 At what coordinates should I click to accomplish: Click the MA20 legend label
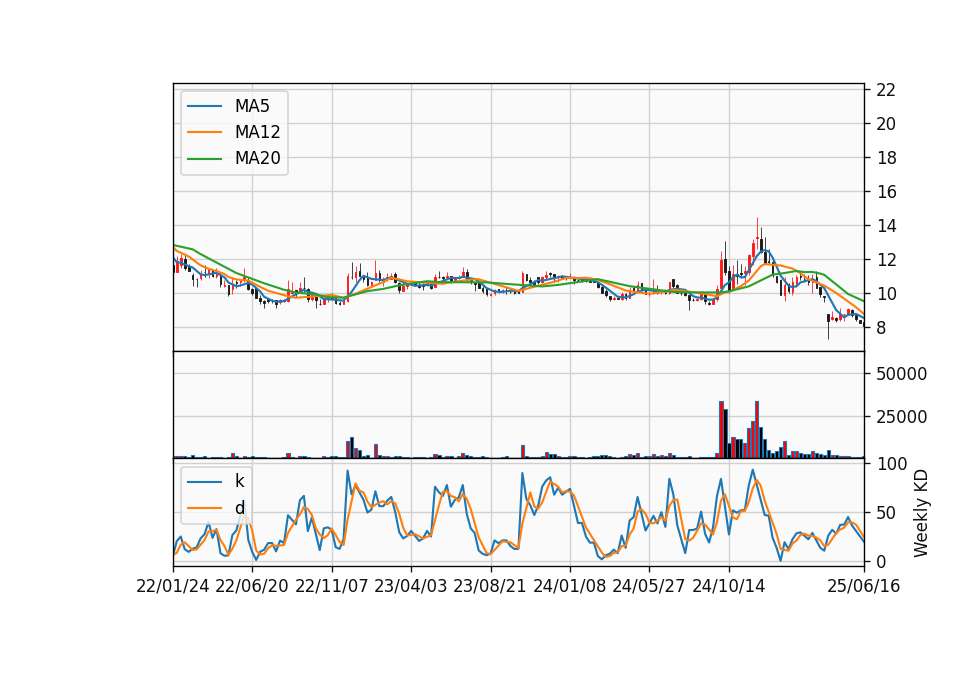(x=257, y=159)
